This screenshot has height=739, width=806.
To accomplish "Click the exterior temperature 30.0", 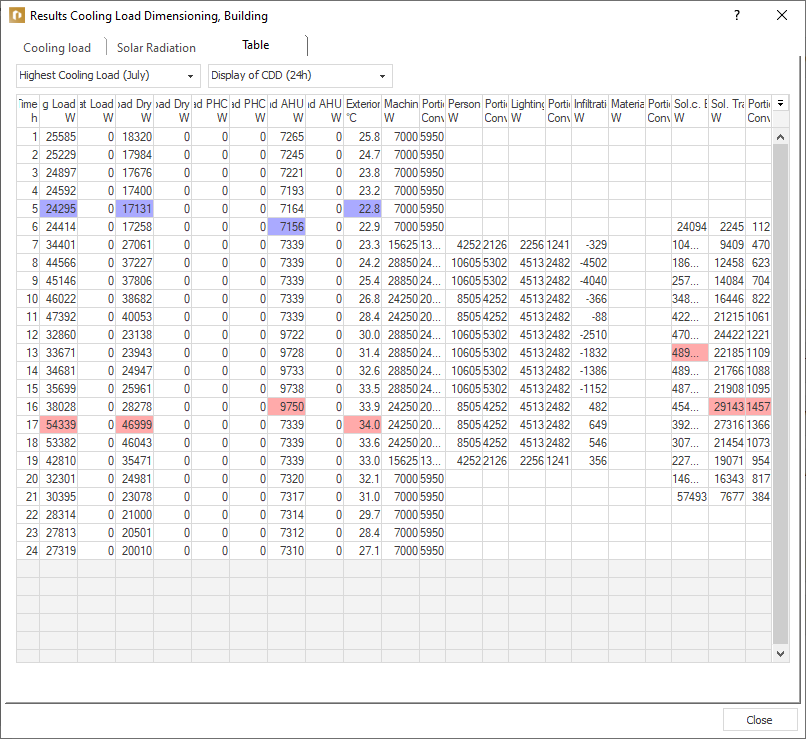I will pyautogui.click(x=362, y=335).
